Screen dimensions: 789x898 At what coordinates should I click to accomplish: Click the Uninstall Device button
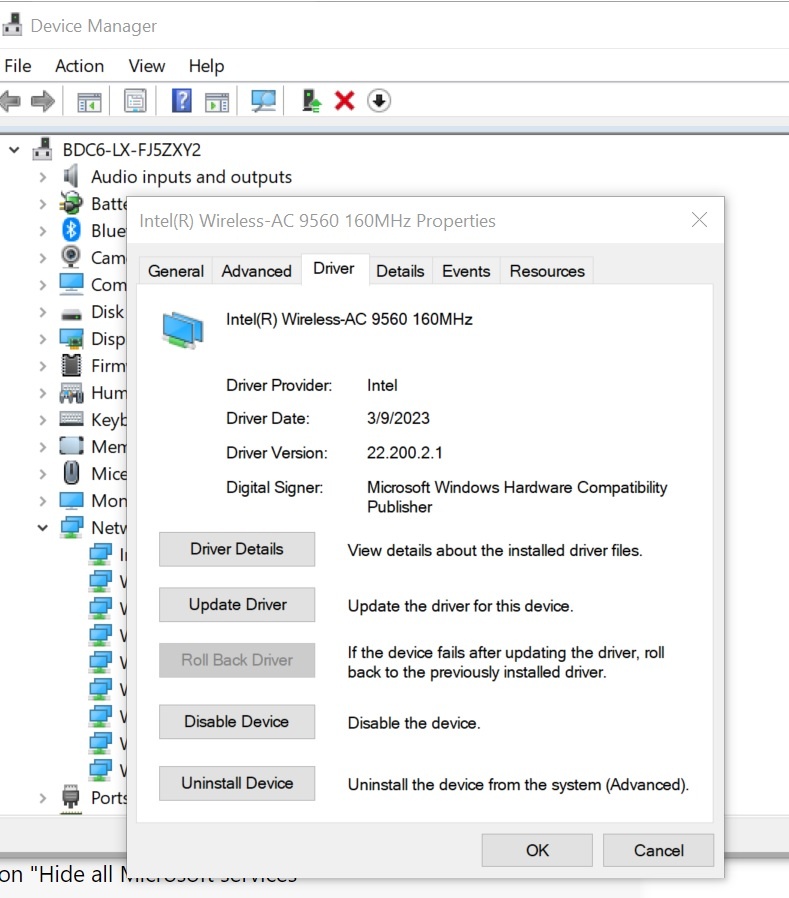coord(237,783)
